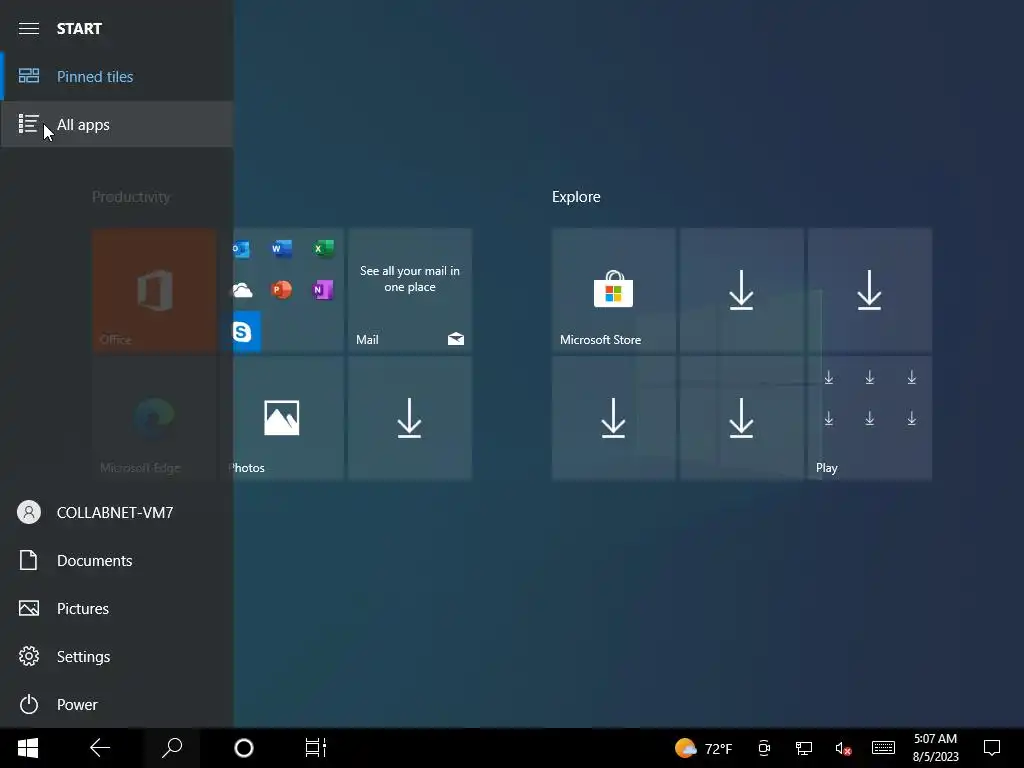Click the Windows Start button on taskbar
Viewport: 1024px width, 768px height.
click(x=28, y=748)
